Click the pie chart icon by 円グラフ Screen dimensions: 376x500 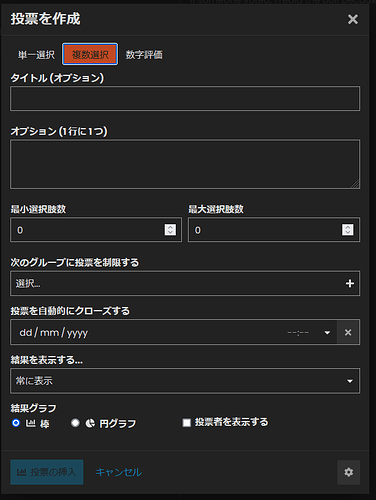click(x=90, y=423)
